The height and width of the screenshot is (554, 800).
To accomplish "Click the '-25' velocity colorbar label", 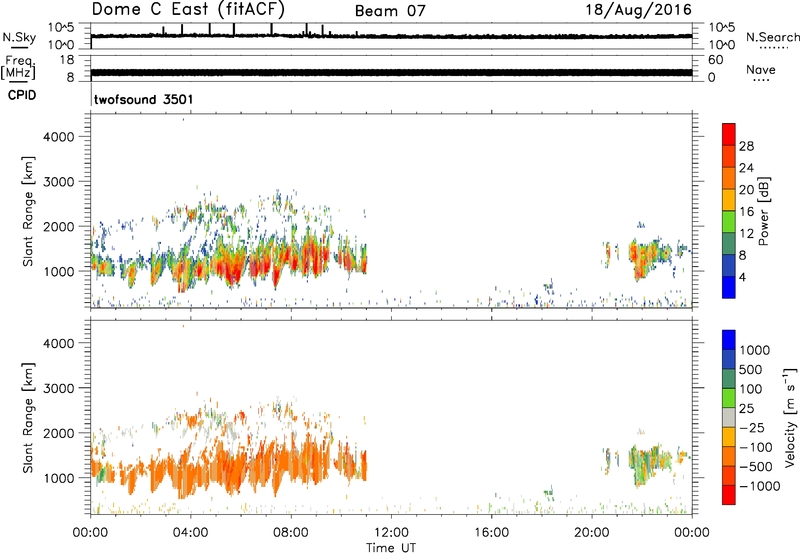I will [x=753, y=428].
